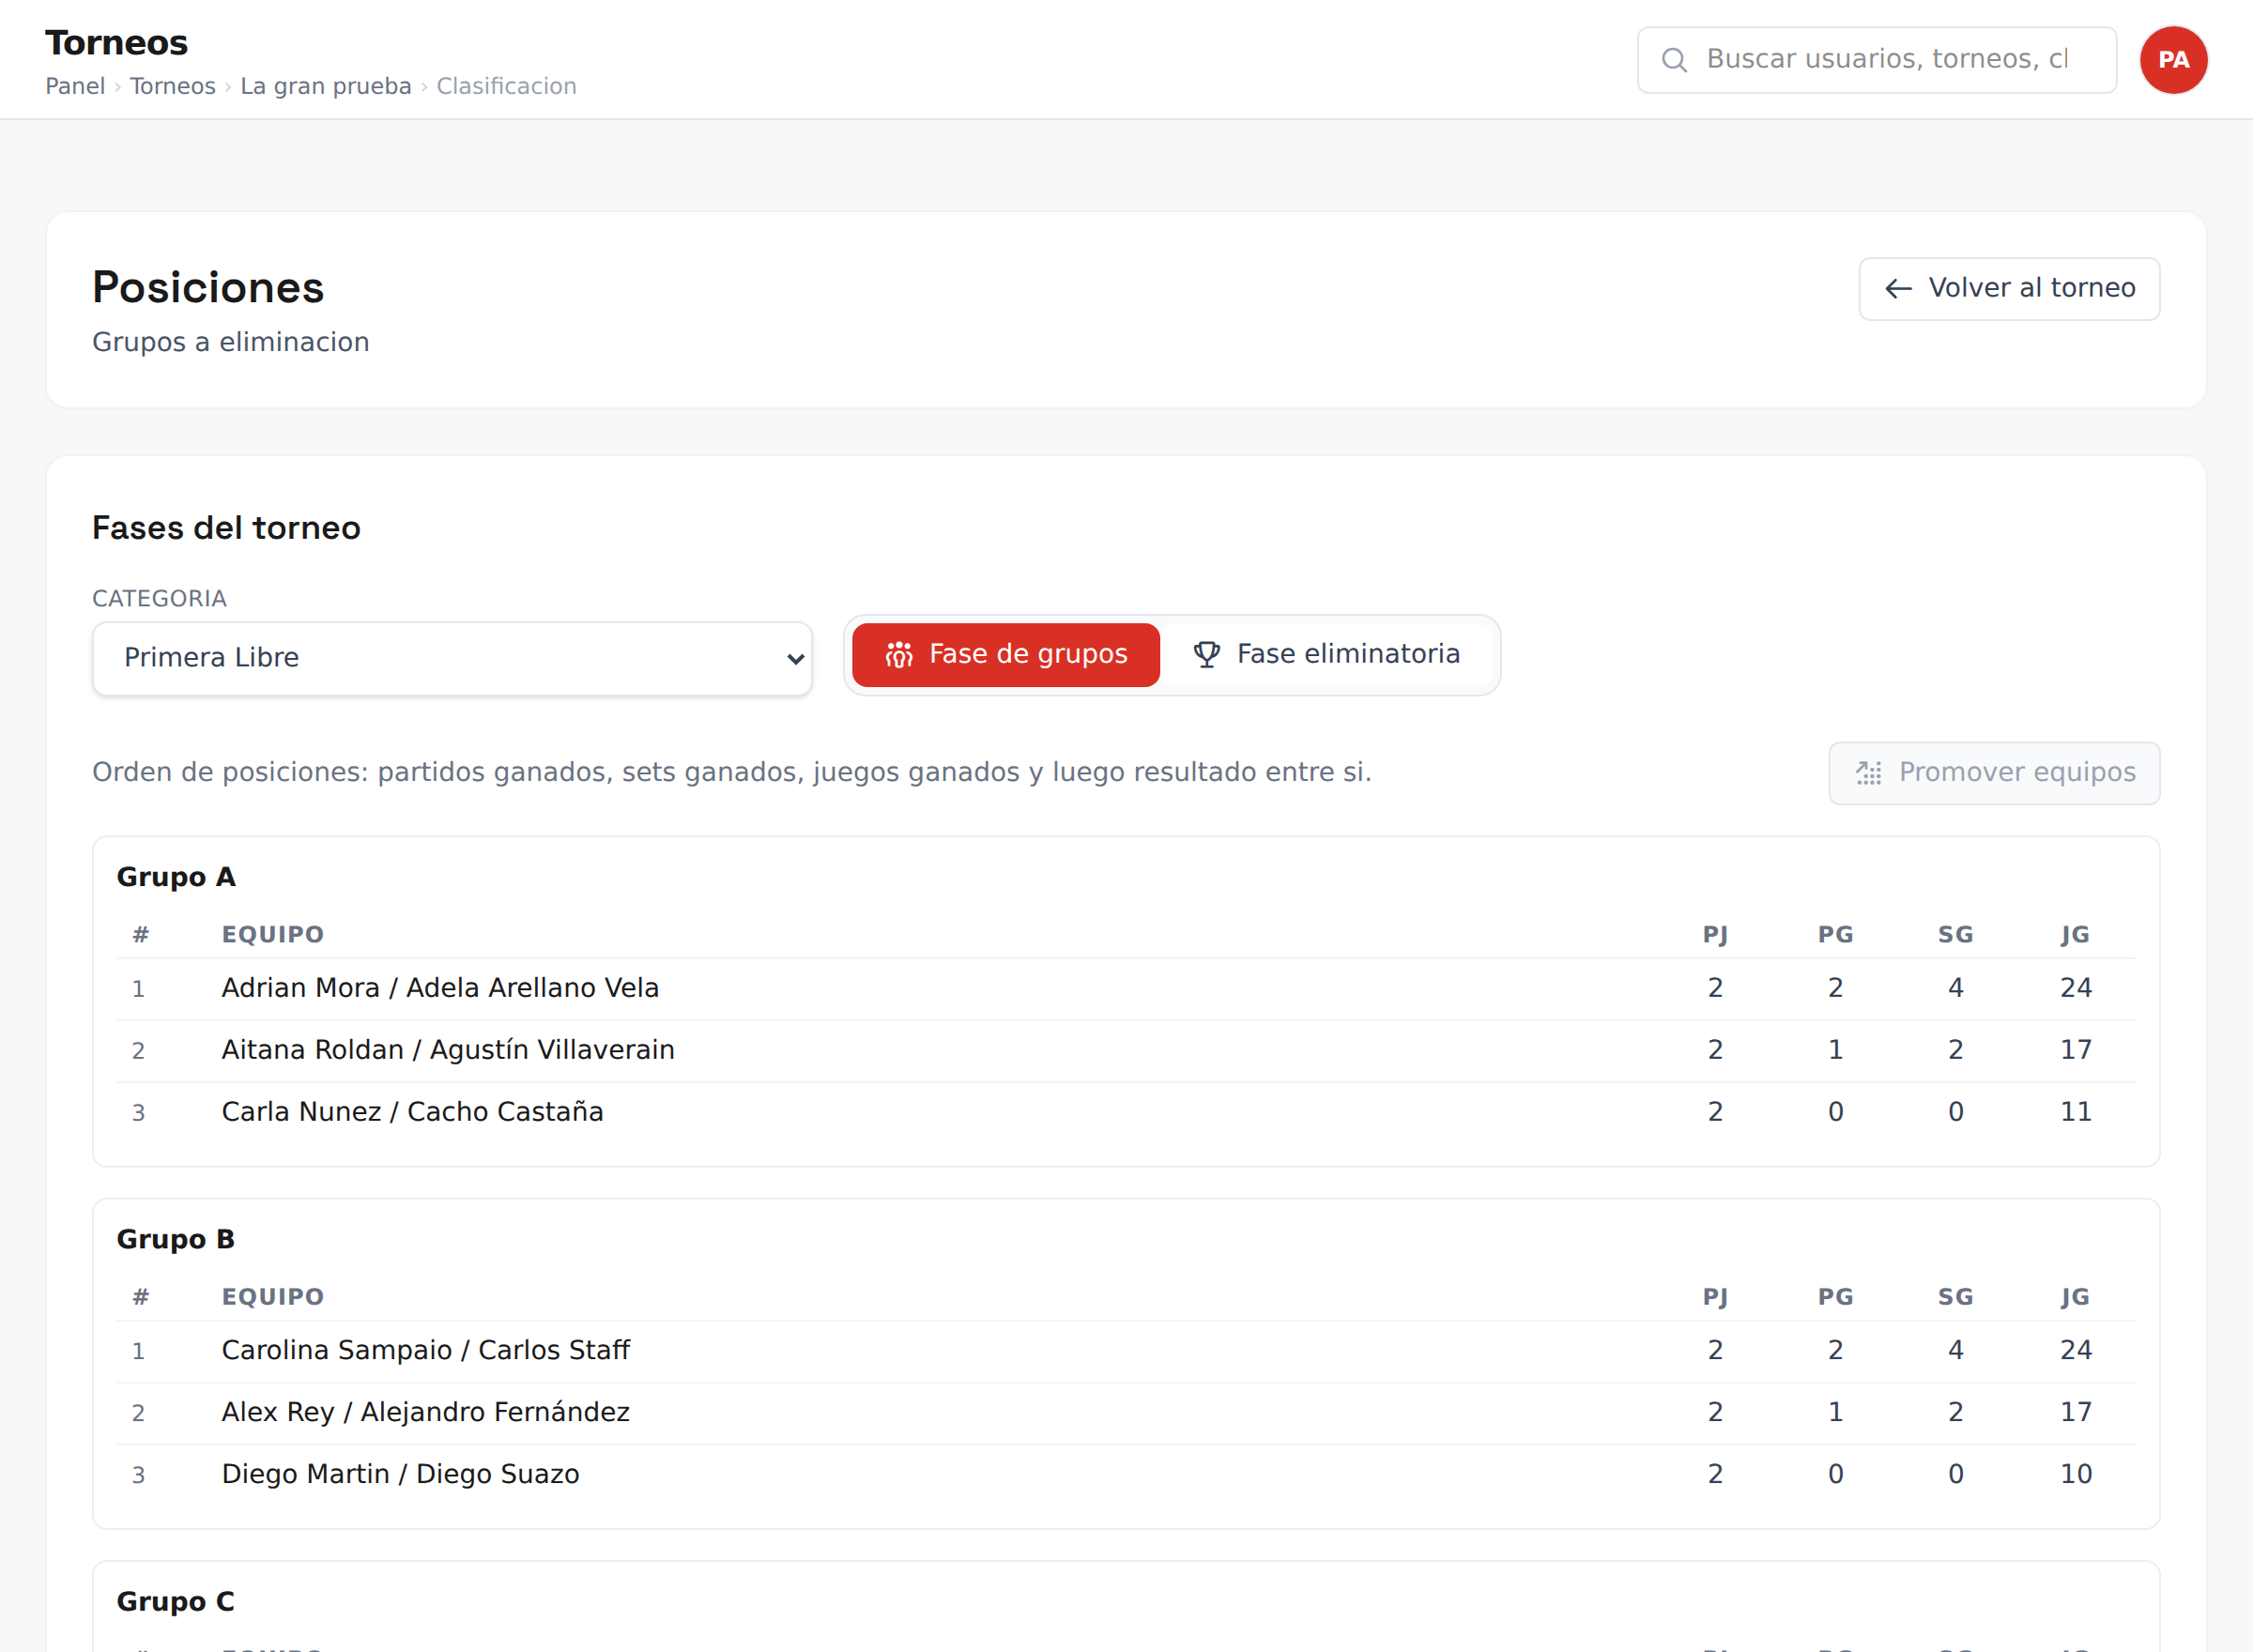Click the search magnifier icon
This screenshot has height=1652, width=2253.
1675,60
